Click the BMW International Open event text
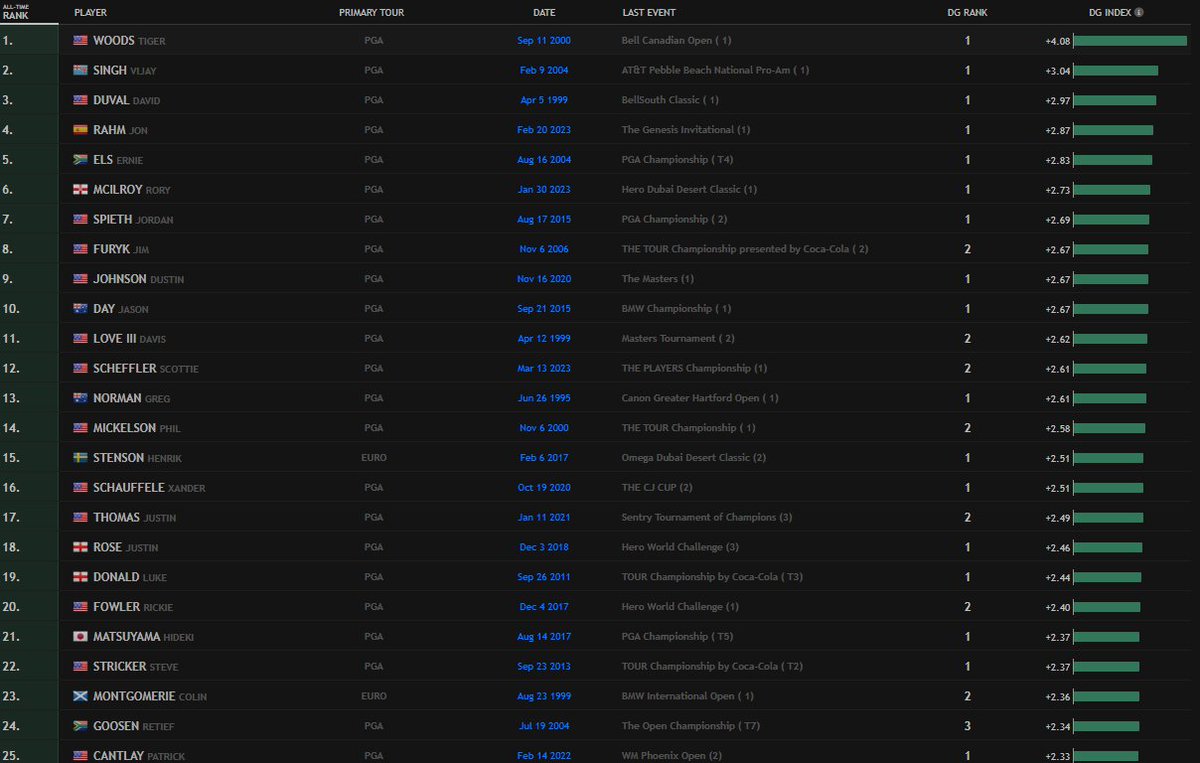Viewport: 1200px width, 763px height. click(688, 696)
